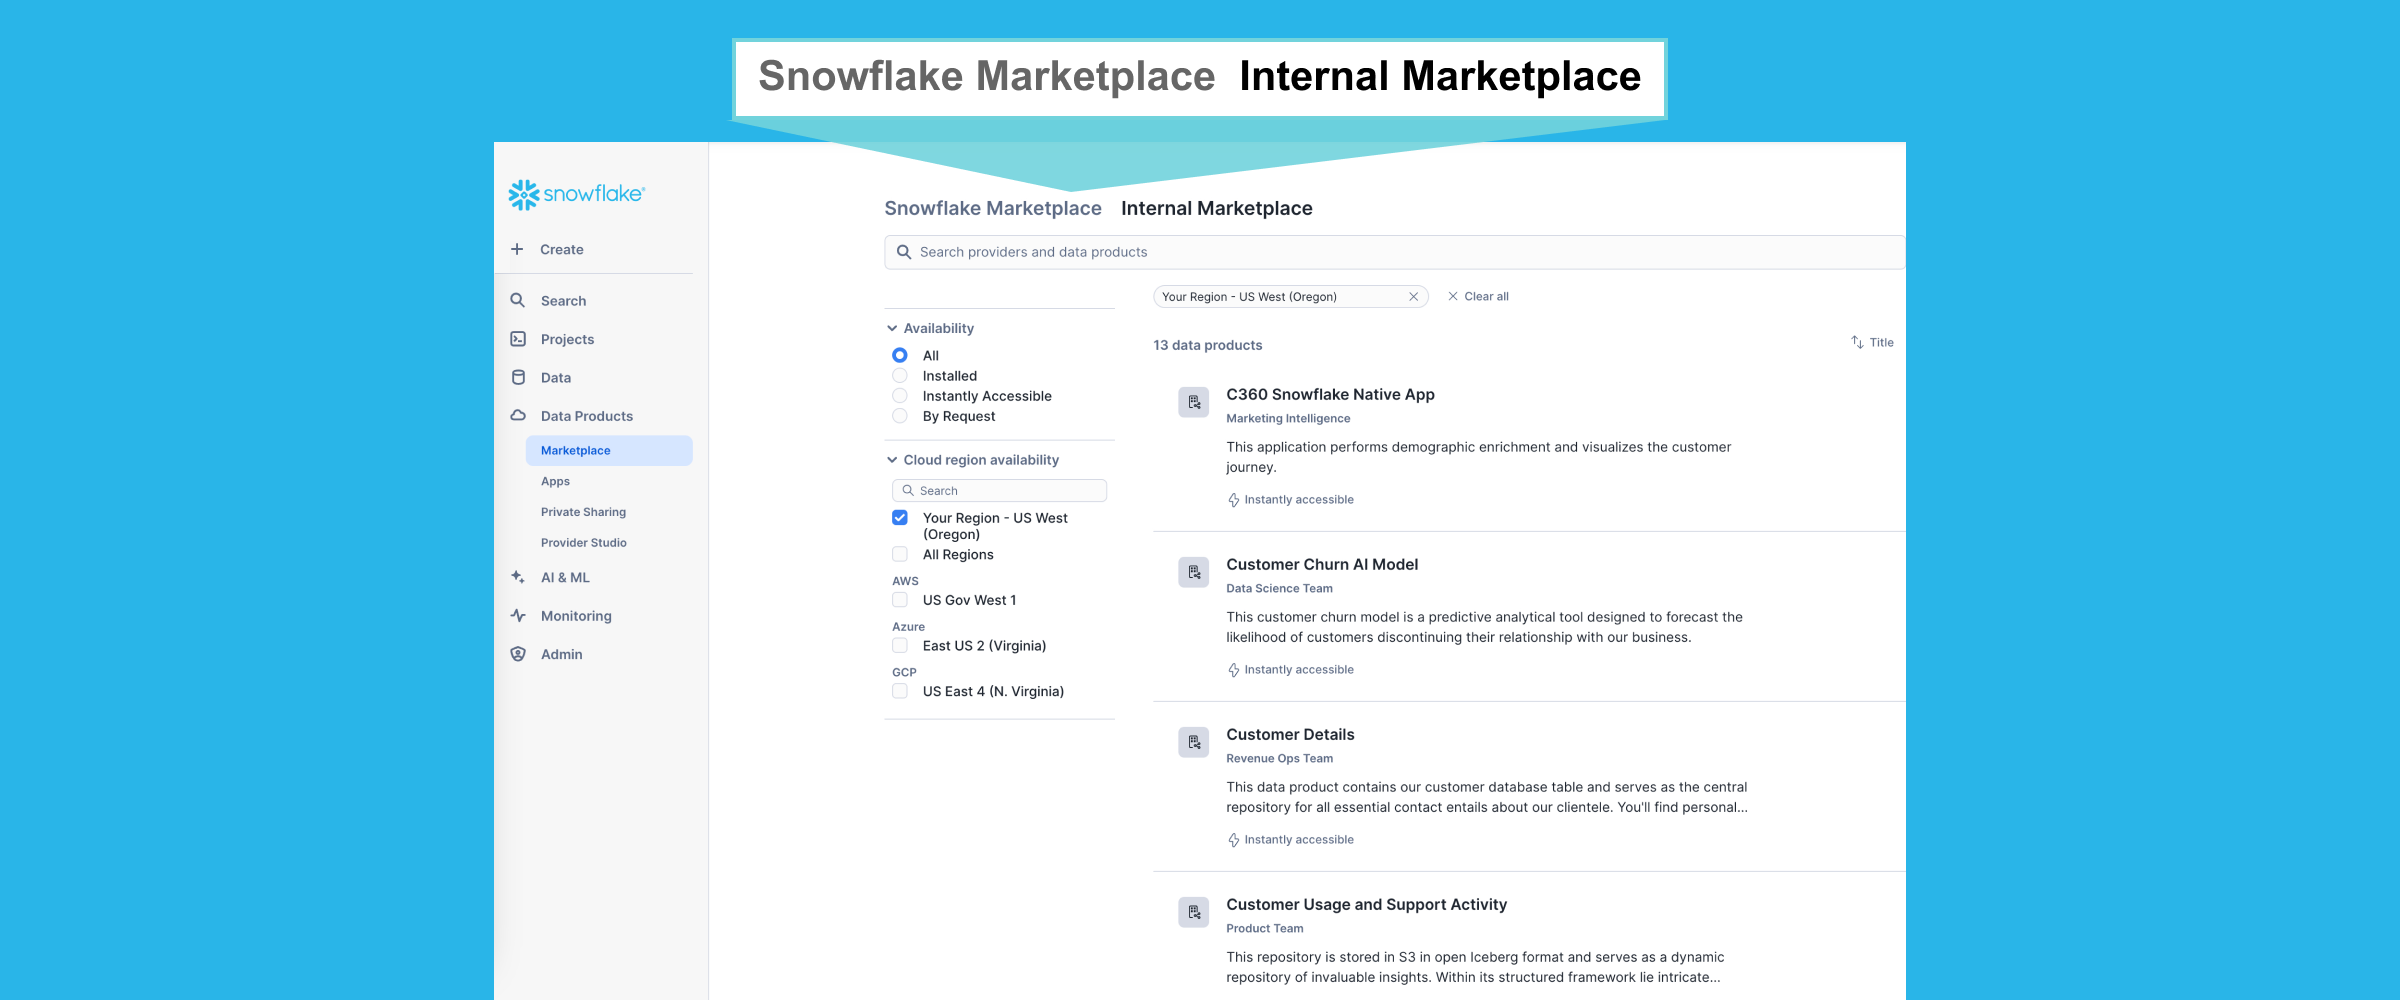Open the Title sort control
Screen dimensions: 2400x1000
pyautogui.click(x=1871, y=342)
